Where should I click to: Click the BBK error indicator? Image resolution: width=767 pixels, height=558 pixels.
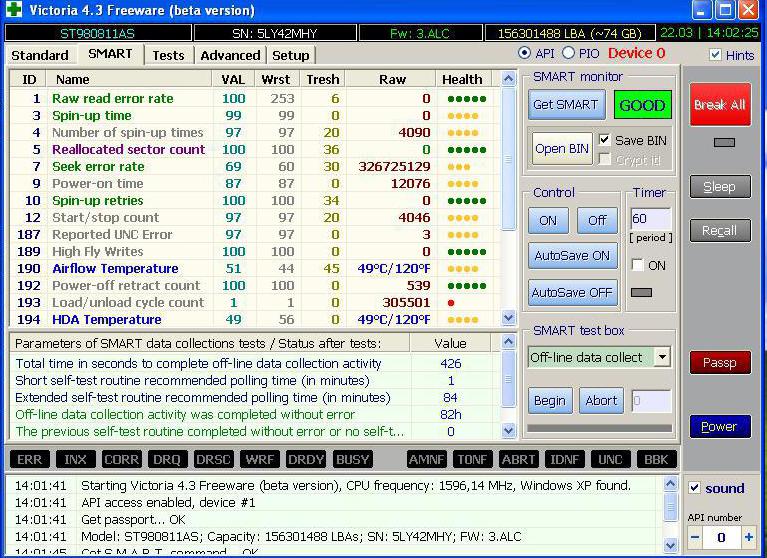[656, 459]
